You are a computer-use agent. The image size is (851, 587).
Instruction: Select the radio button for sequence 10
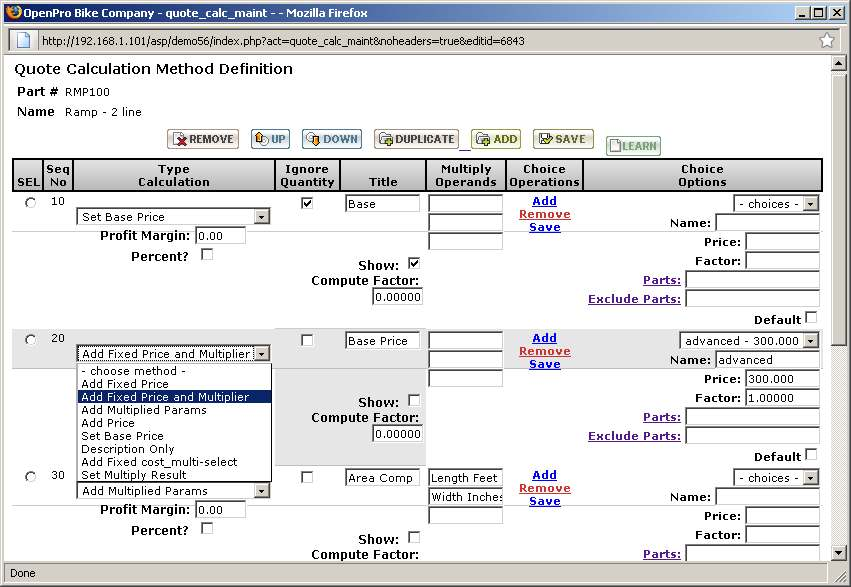click(30, 203)
